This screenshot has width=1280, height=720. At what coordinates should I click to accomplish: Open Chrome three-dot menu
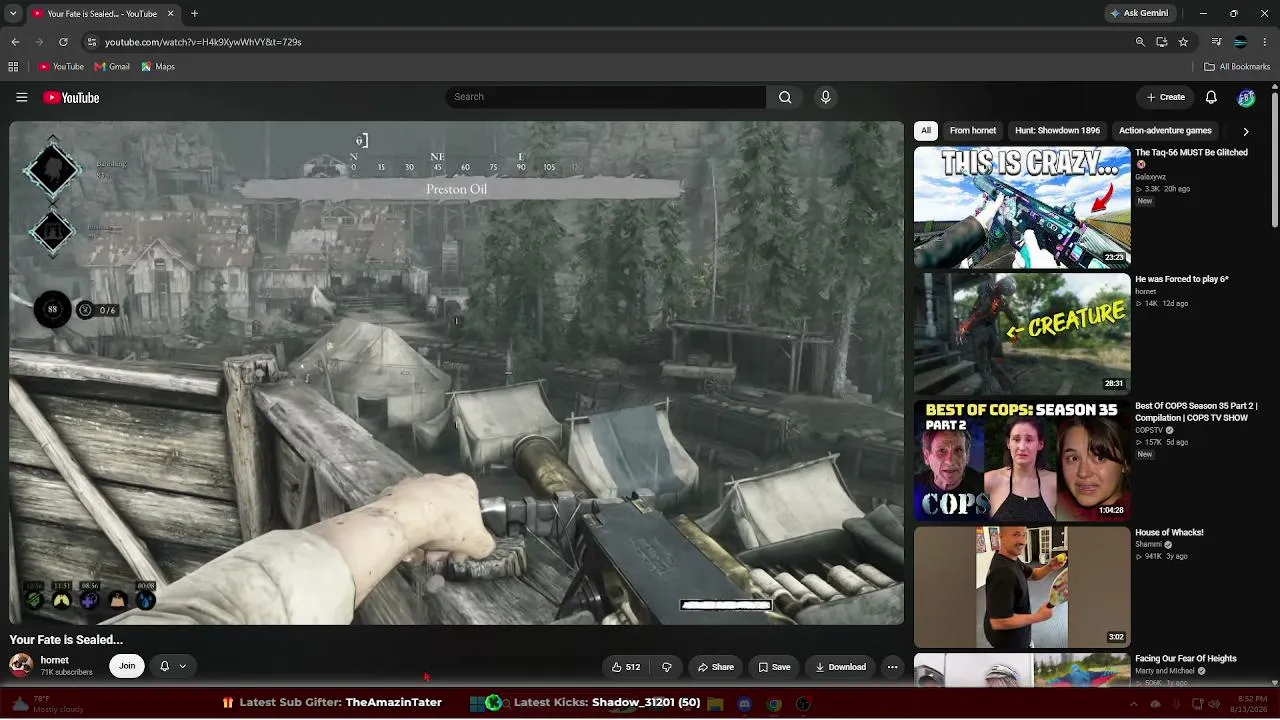coord(1264,42)
